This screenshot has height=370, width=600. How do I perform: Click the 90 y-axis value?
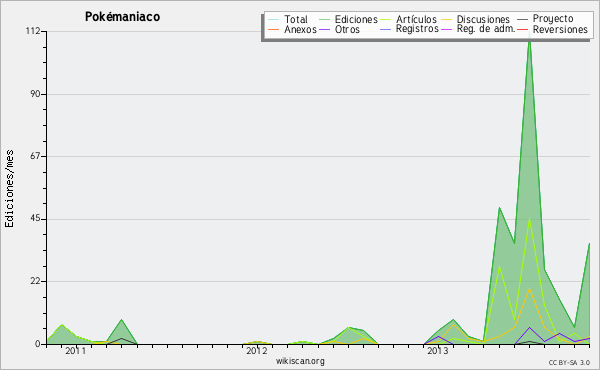tap(36, 94)
